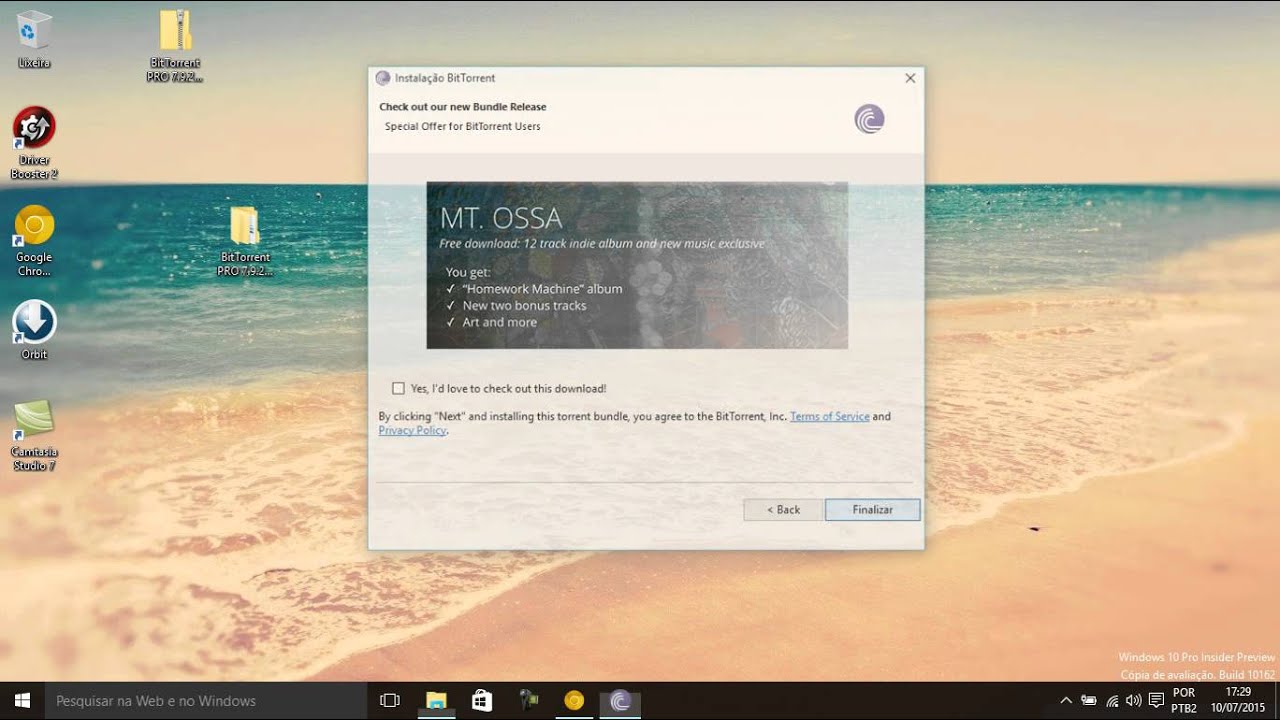The width and height of the screenshot is (1280, 720).
Task: Select the Driver Booster 2 desktop icon
Action: coord(34,143)
